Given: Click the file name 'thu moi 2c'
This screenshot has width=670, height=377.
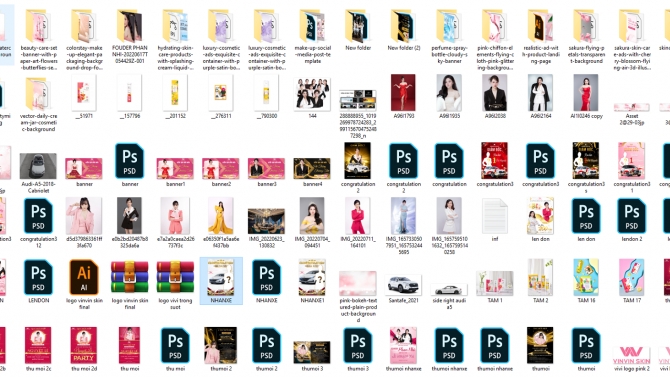Looking at the screenshot, I should tap(38, 368).
